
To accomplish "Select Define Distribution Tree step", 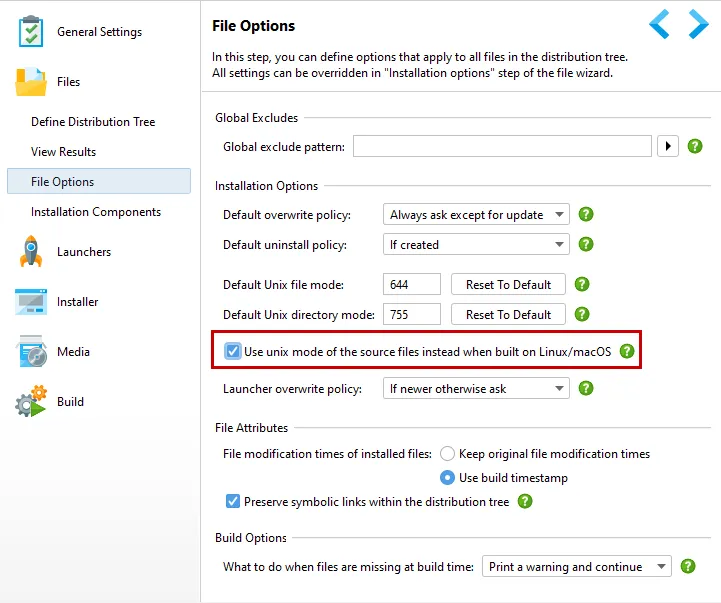I will (x=93, y=121).
